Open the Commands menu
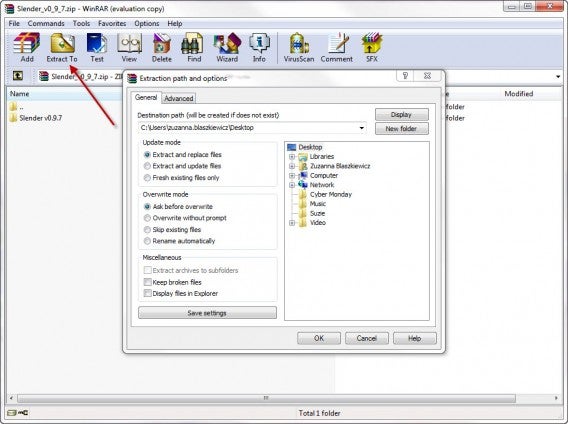 click(x=46, y=24)
